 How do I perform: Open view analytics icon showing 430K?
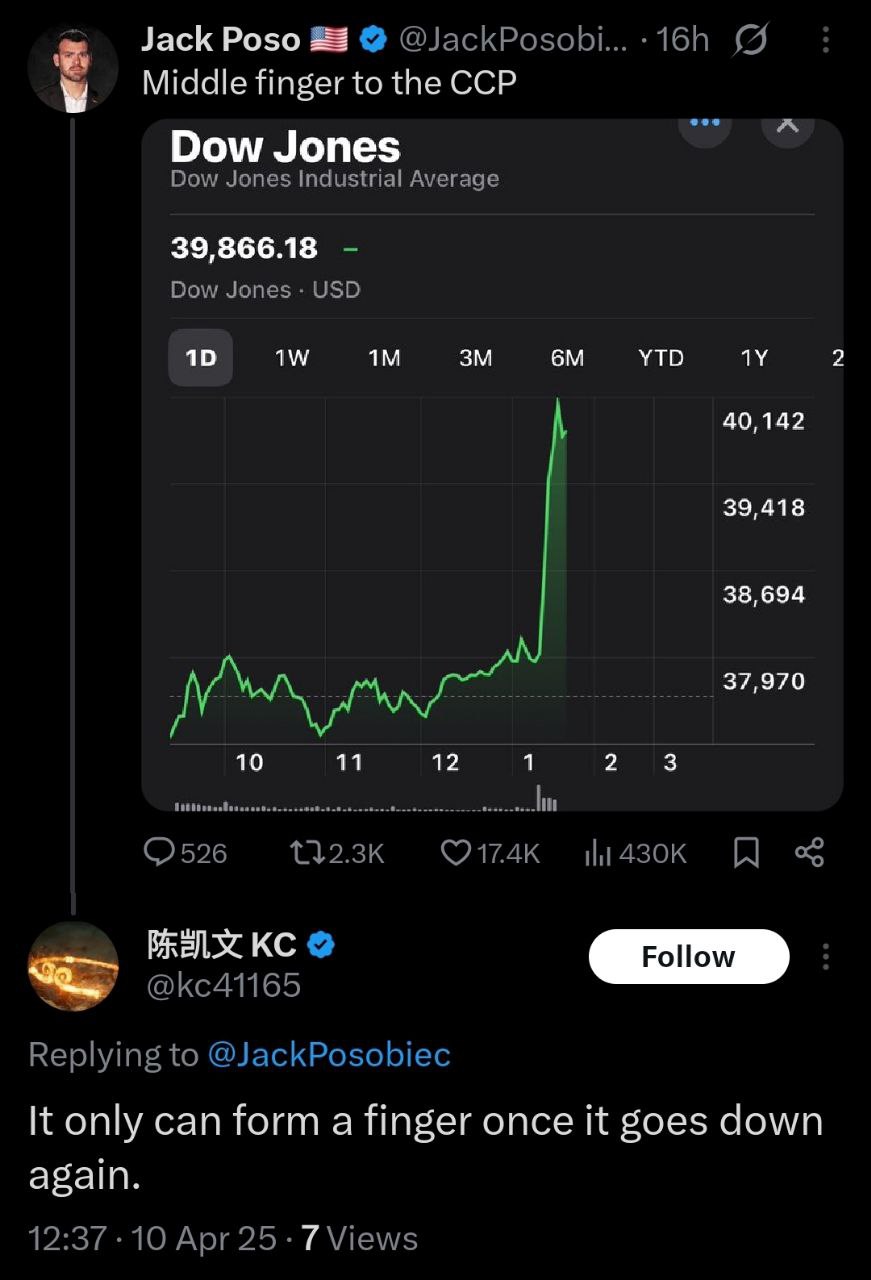coord(597,852)
